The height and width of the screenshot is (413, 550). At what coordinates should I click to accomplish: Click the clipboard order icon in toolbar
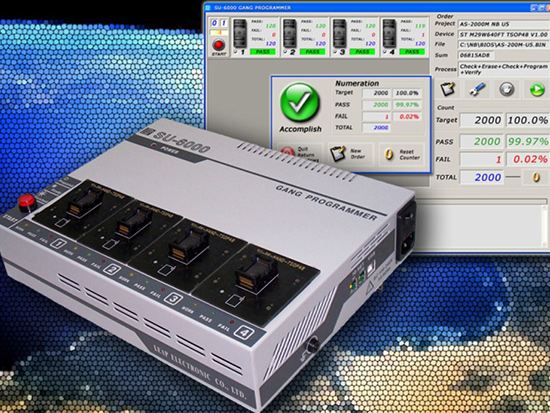click(x=448, y=89)
